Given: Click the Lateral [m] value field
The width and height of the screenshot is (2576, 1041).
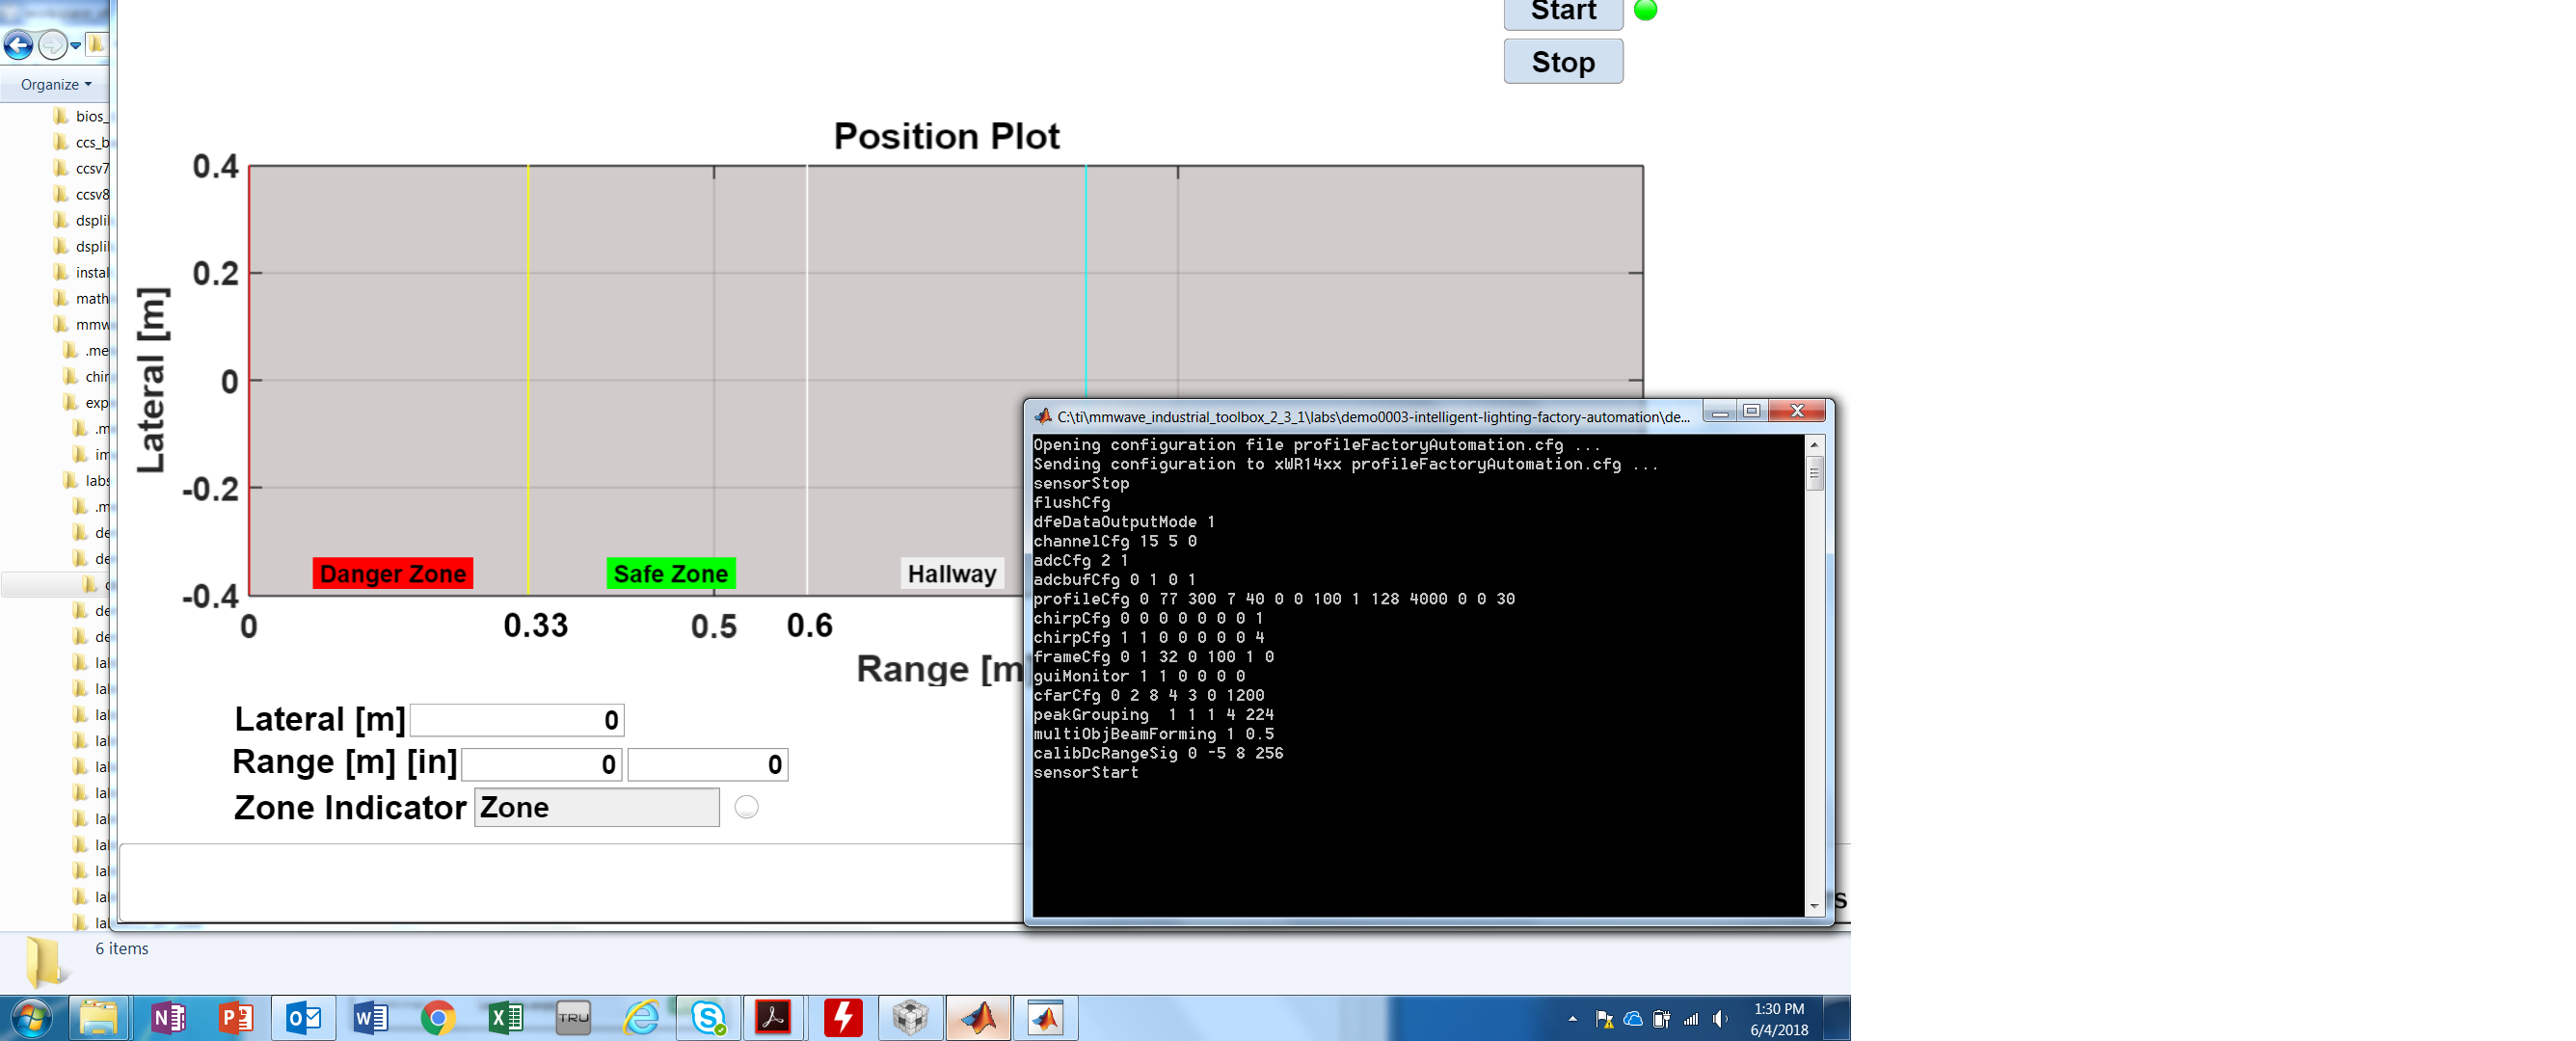Looking at the screenshot, I should [x=517, y=720].
